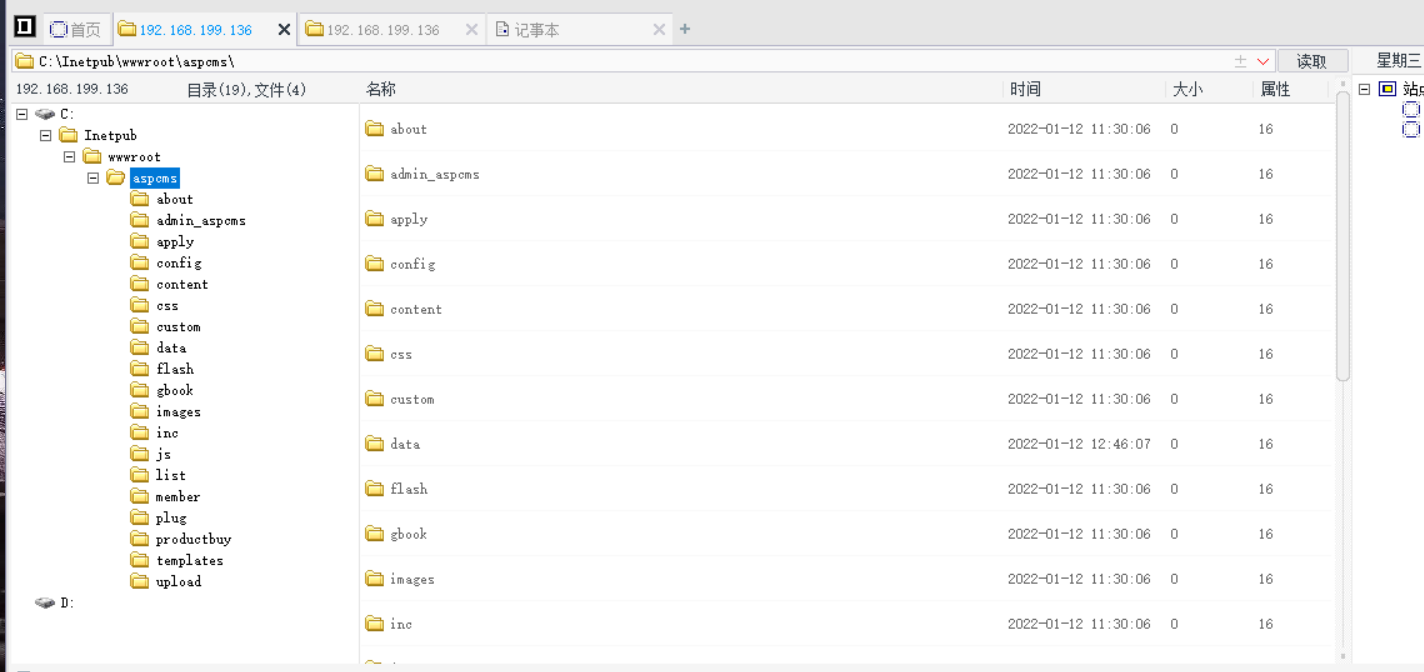Click the flash folder icon in file list
The height and width of the screenshot is (672, 1424).
(375, 488)
